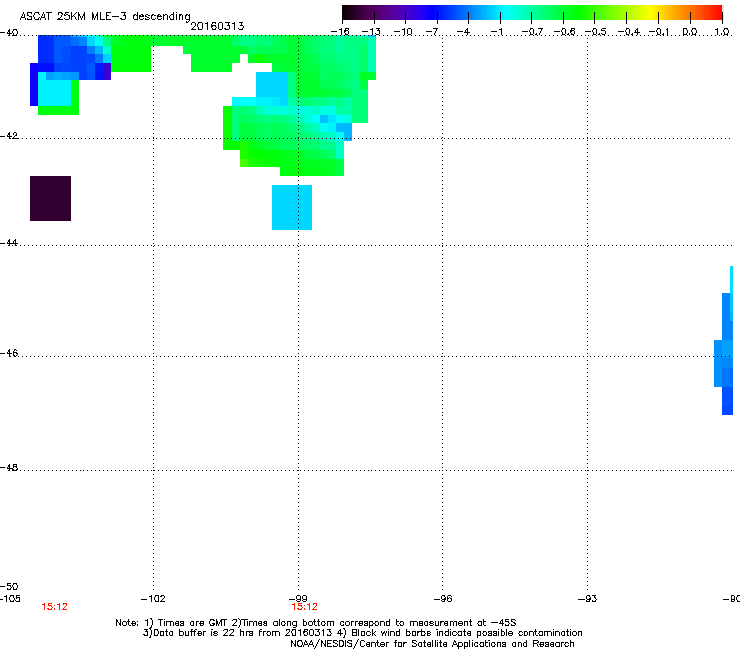Click the colorbar tick label -0.7
This screenshot has width=740, height=650.
[532, 32]
